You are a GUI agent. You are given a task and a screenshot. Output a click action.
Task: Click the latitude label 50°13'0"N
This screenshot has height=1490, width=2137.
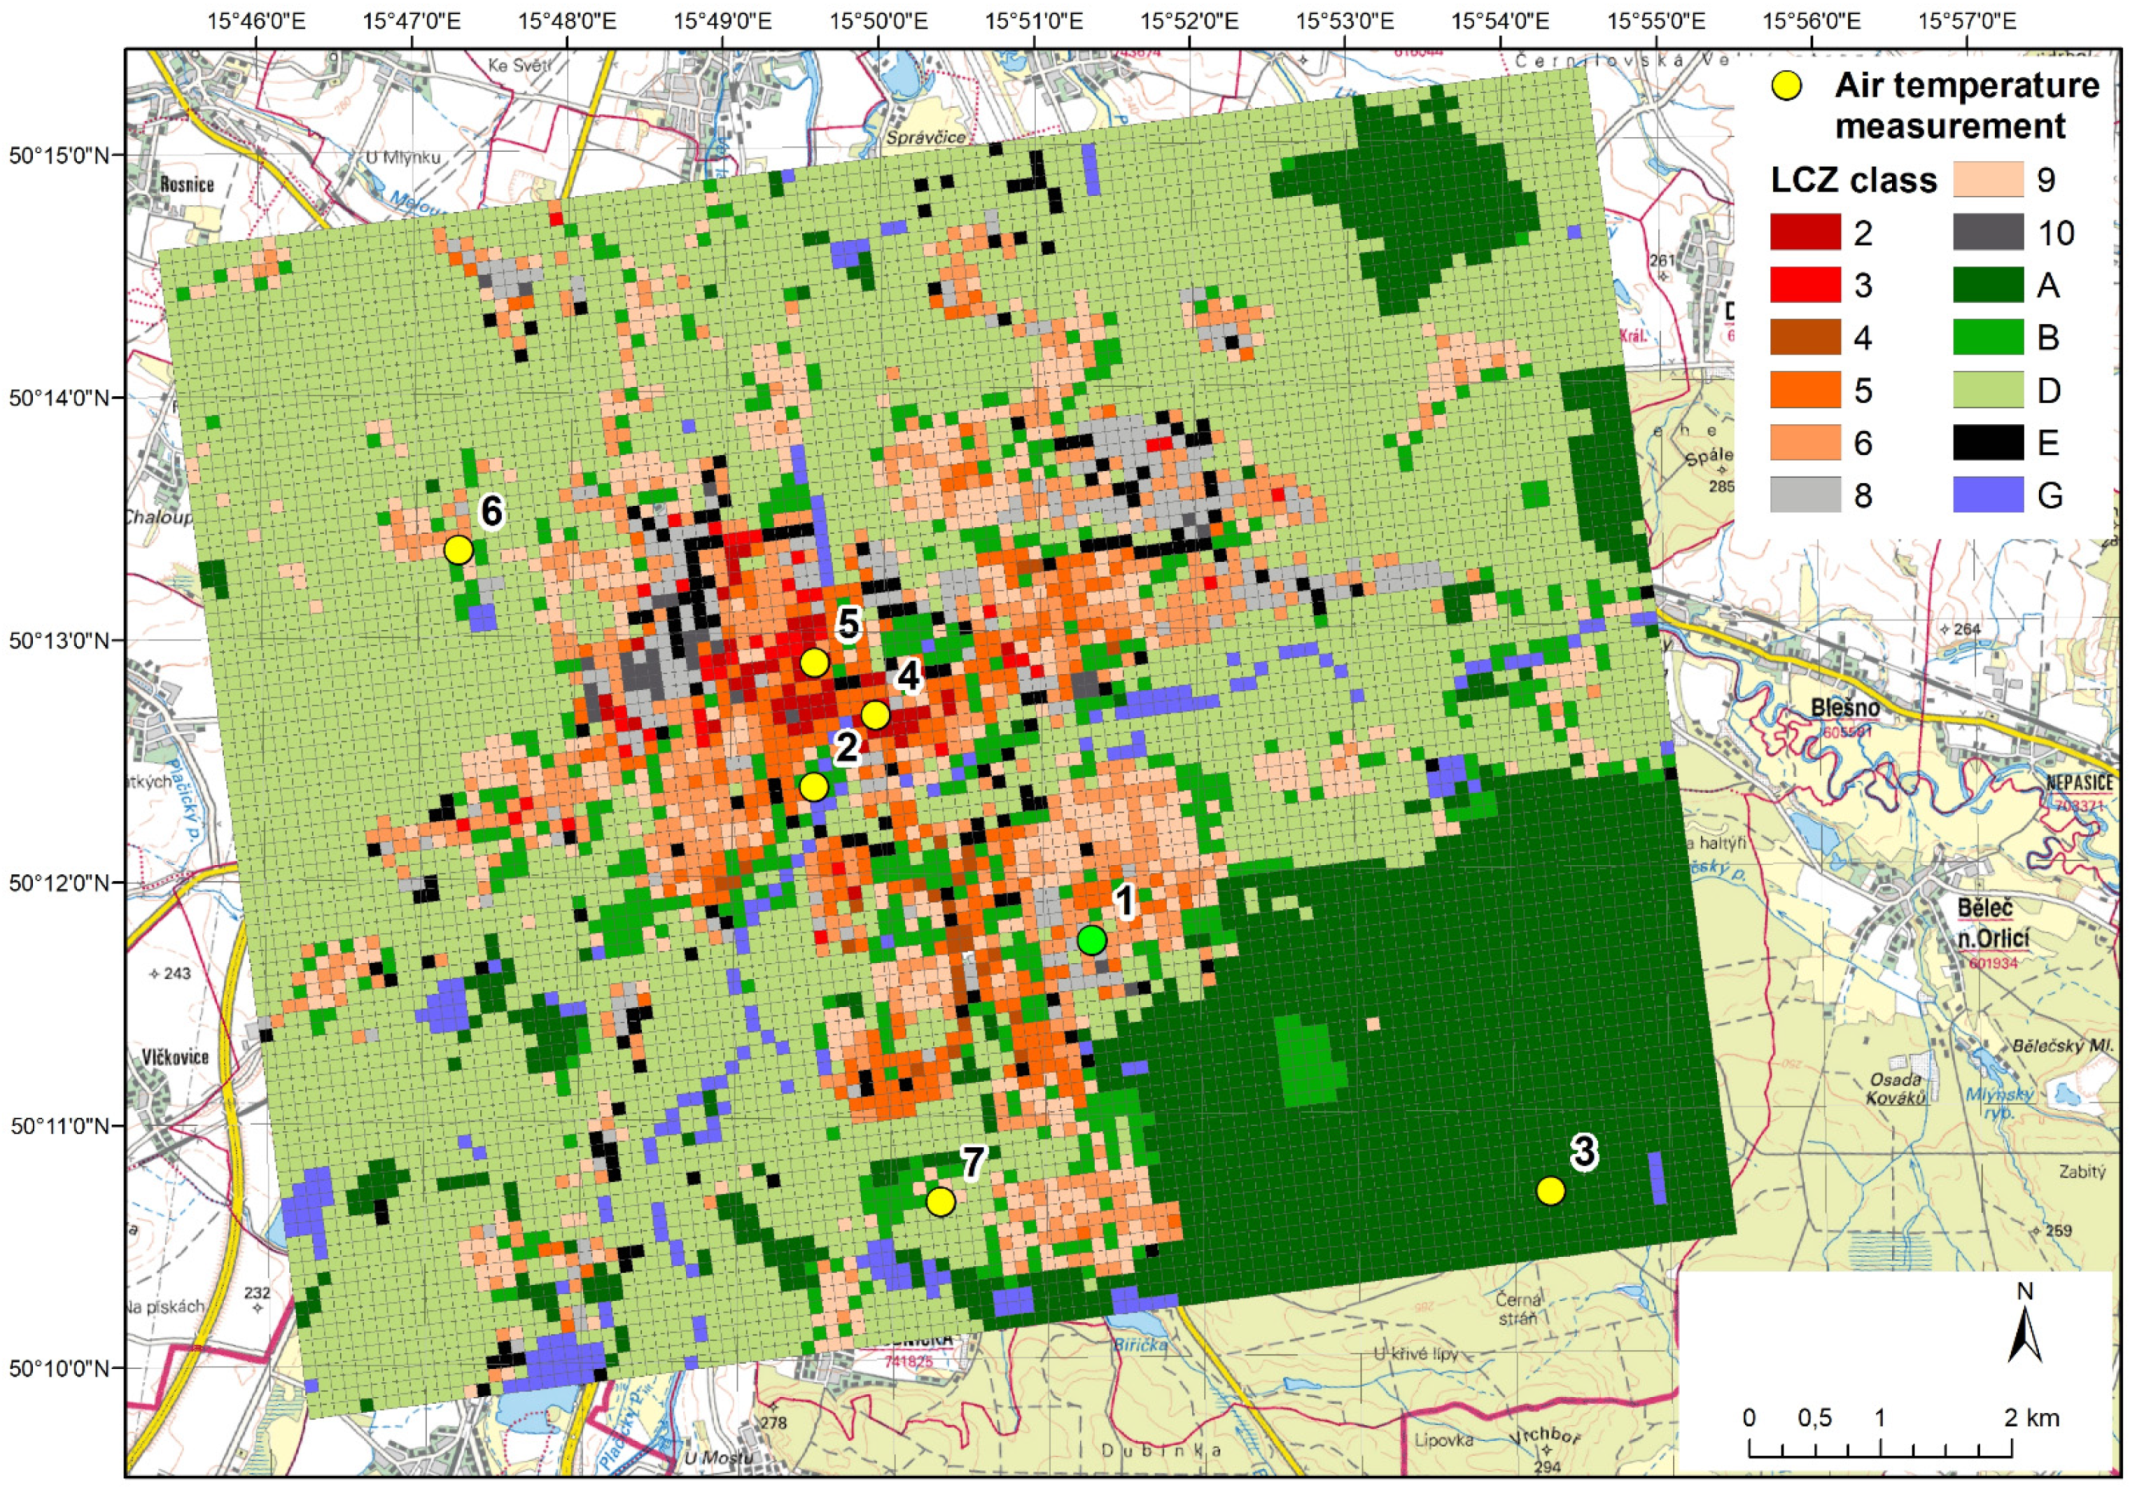tap(59, 640)
